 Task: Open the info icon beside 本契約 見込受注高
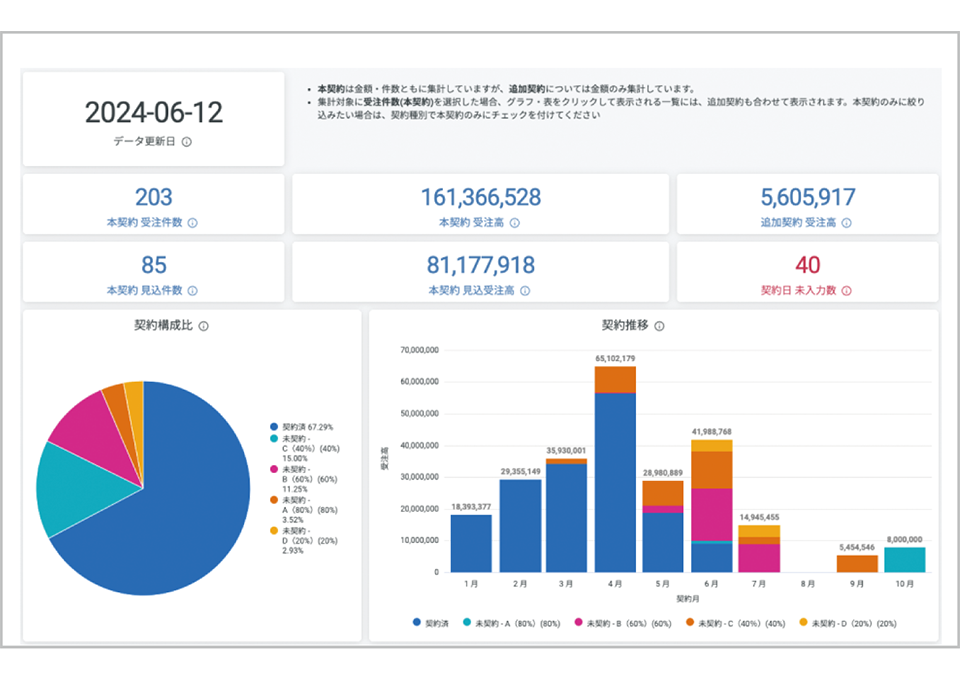(525, 291)
